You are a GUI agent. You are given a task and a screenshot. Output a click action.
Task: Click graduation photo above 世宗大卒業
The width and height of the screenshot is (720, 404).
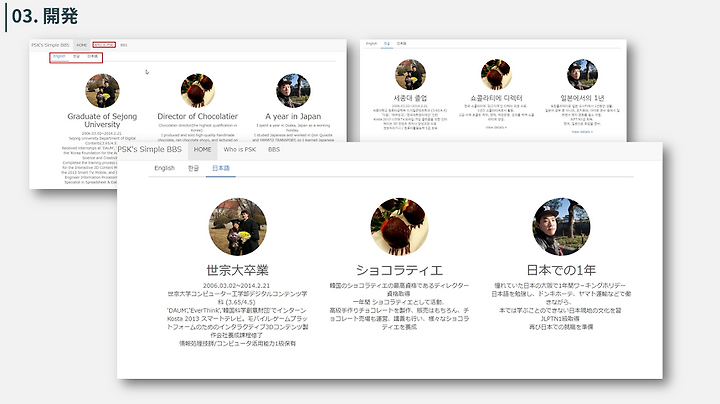(237, 227)
